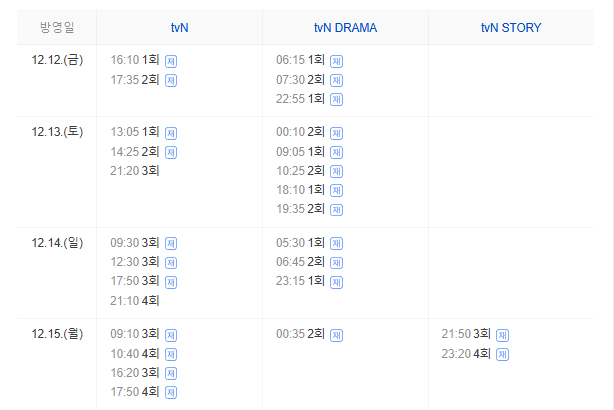This screenshot has height=410, width=614.
Task: Click rerun badge beside tvN DRAMA 05:30 1회
Action: tap(336, 244)
